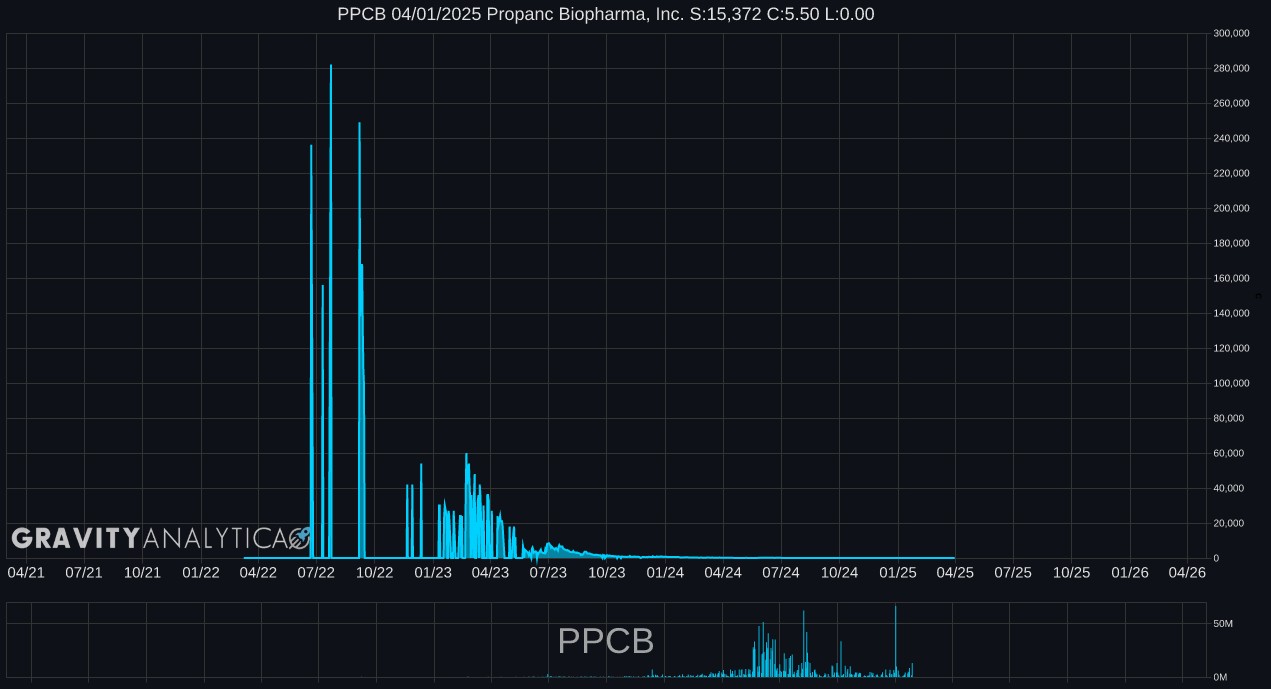
Task: Click the 07/23 date axis label
Action: (548, 572)
